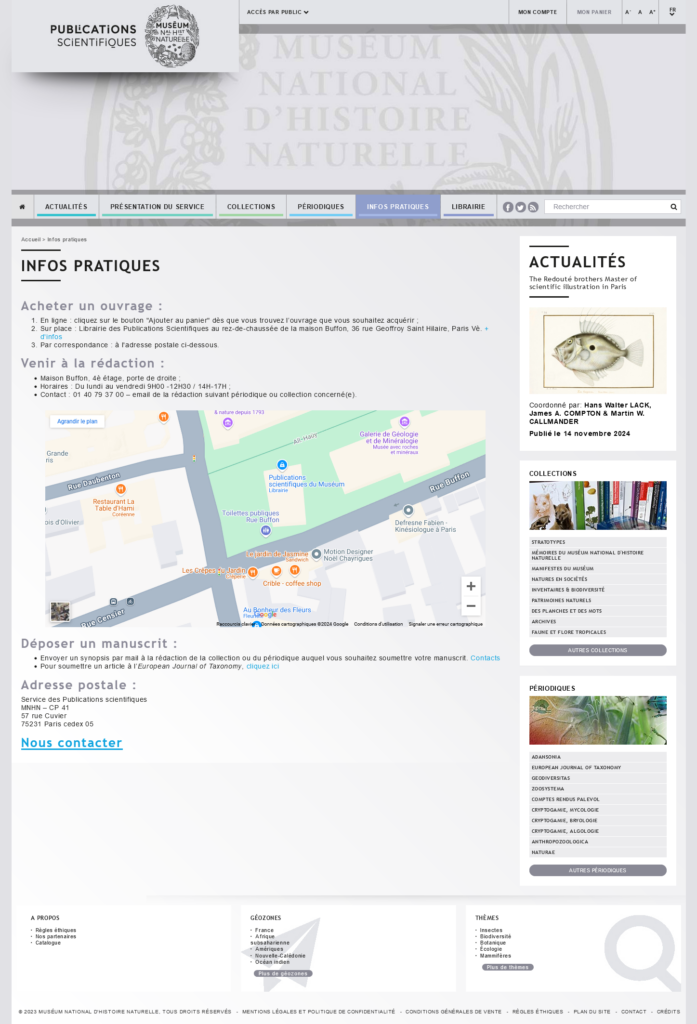
Task: Click Mon compte in top bar
Action: tap(538, 12)
